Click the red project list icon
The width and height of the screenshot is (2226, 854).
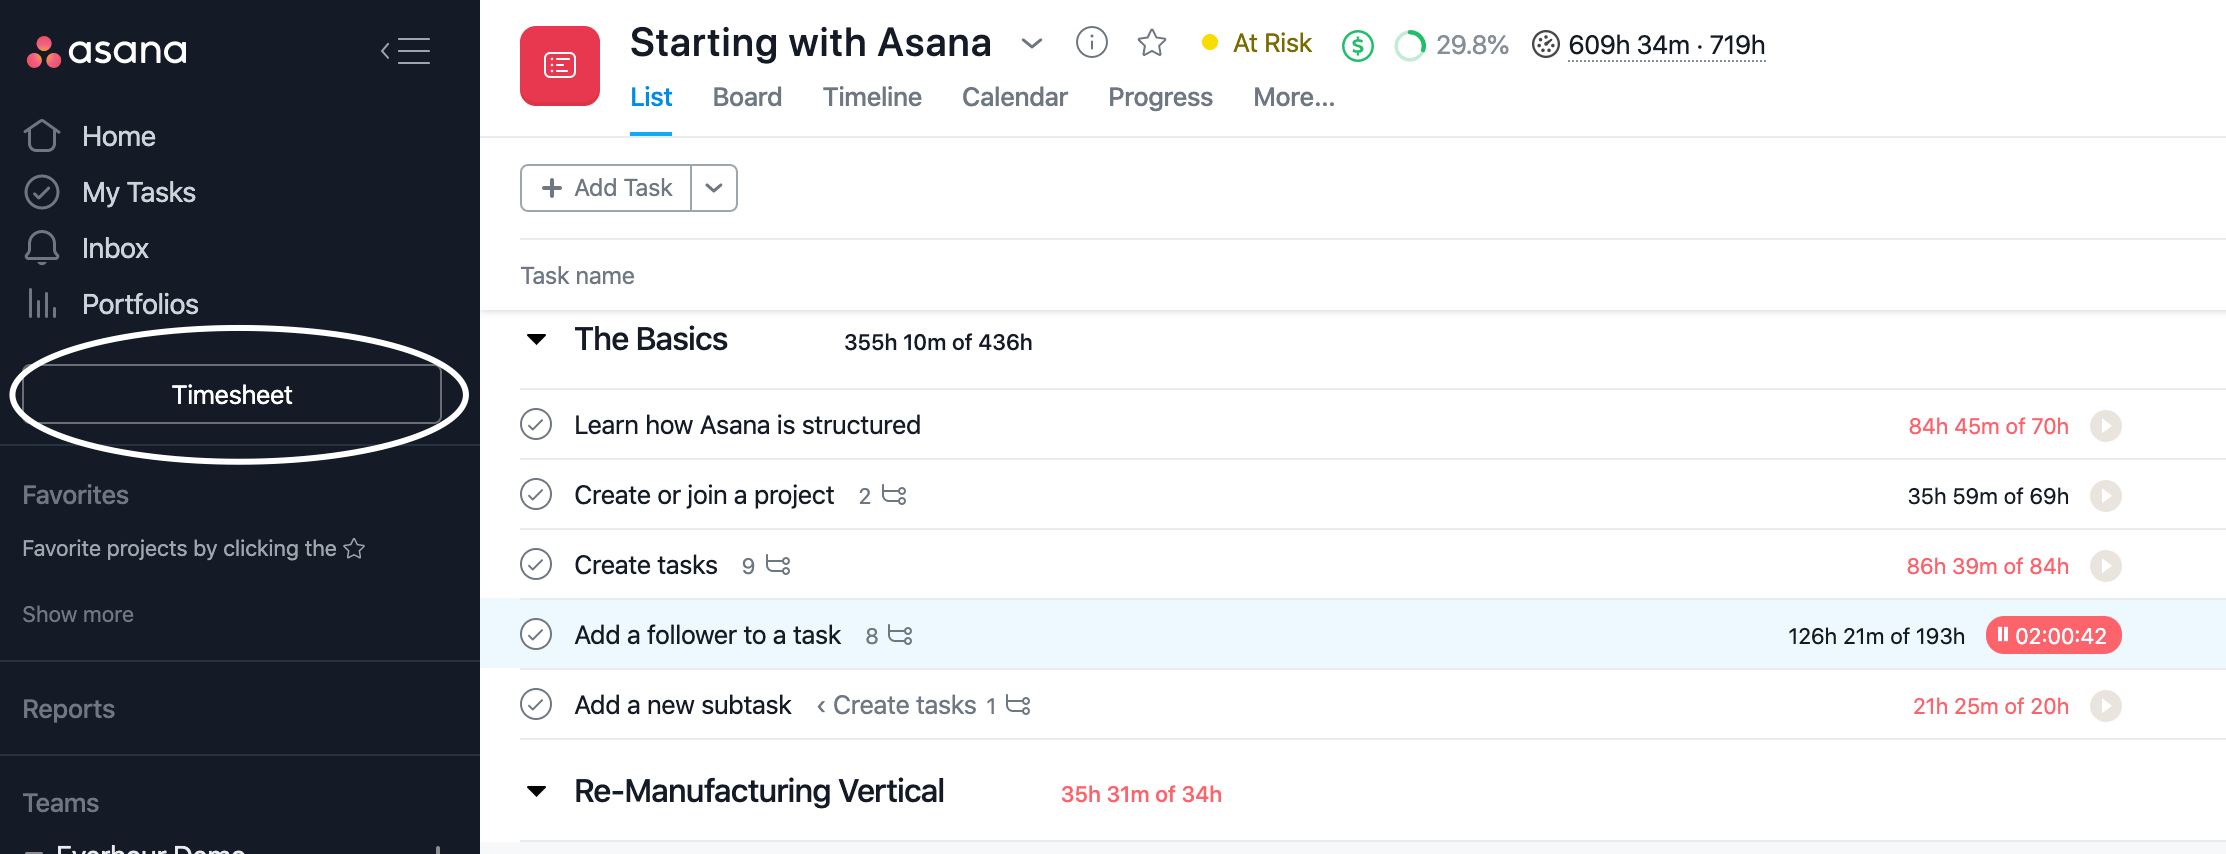560,66
